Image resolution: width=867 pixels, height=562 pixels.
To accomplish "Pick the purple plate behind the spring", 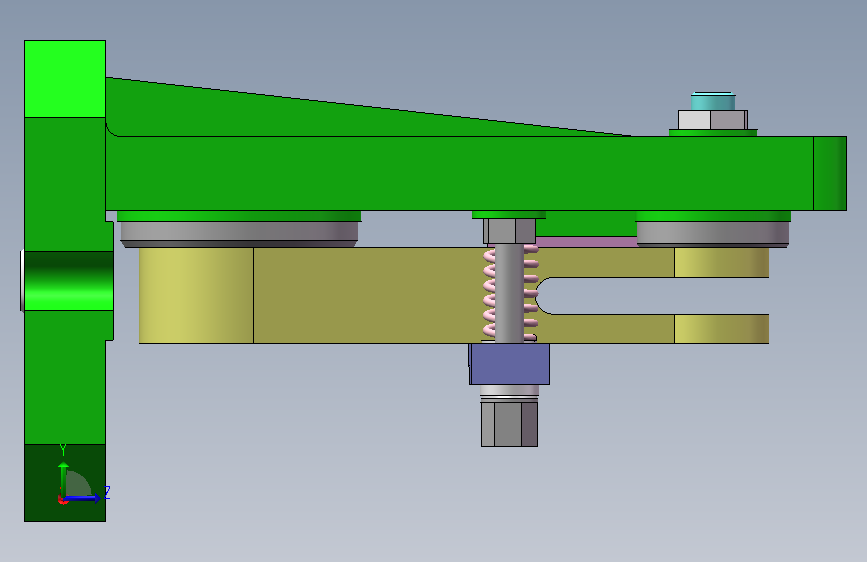I will coord(586,242).
